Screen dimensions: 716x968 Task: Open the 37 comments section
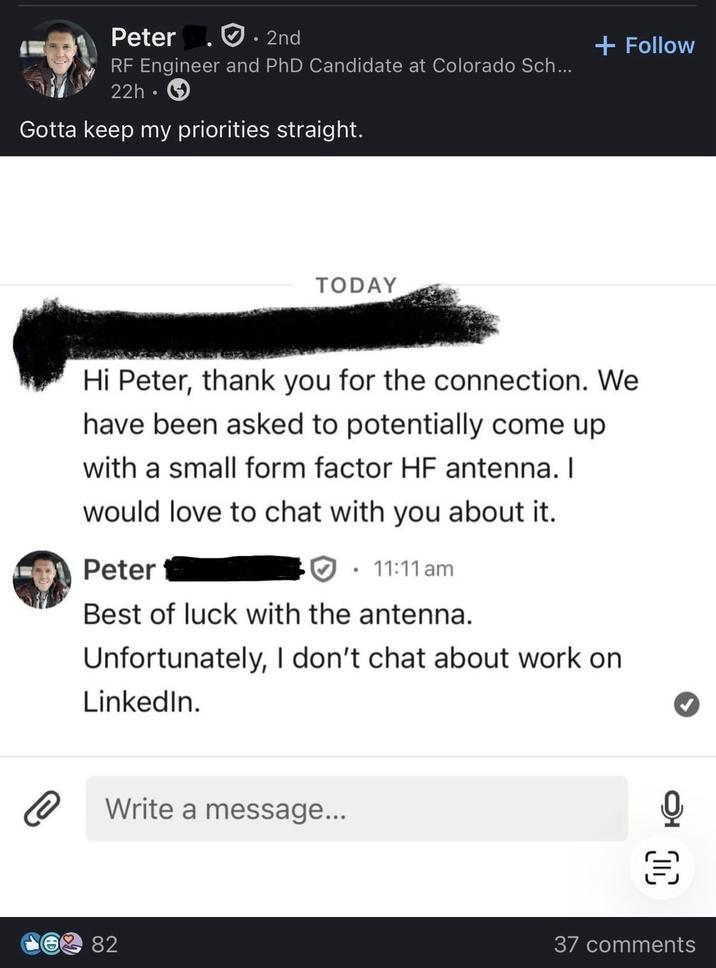pyautogui.click(x=625, y=944)
